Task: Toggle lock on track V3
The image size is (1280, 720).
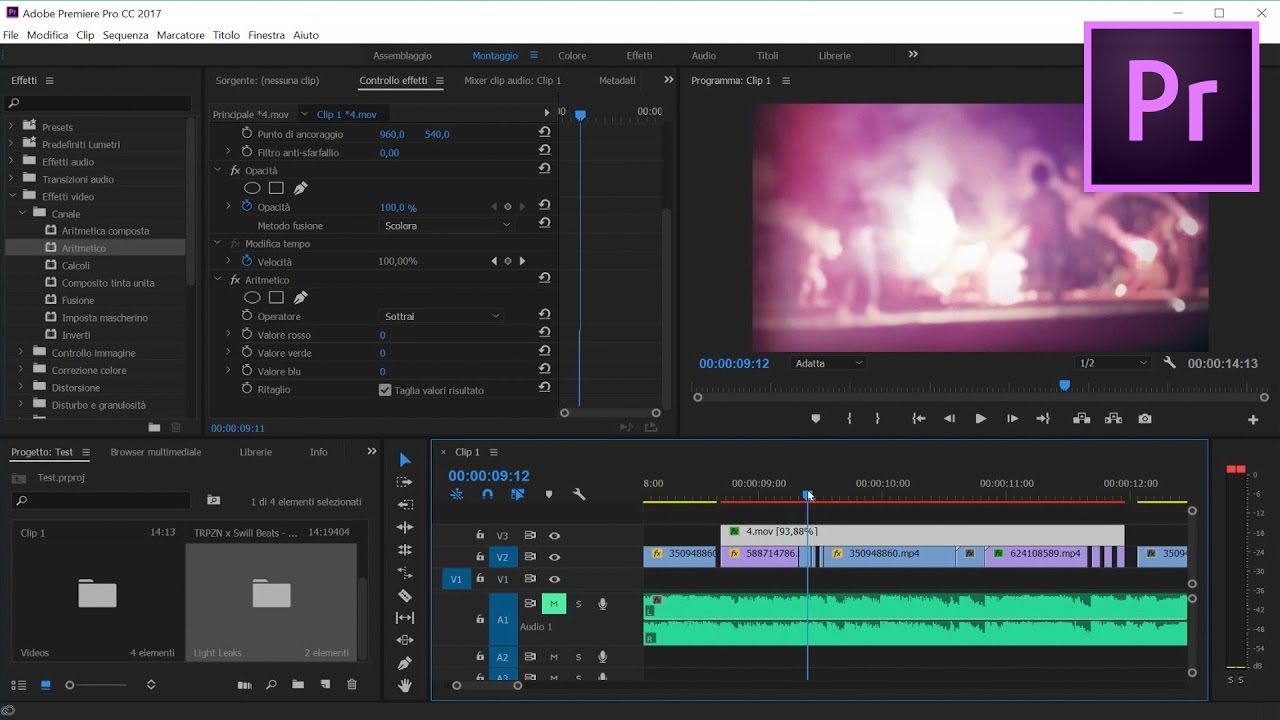Action: [x=480, y=536]
